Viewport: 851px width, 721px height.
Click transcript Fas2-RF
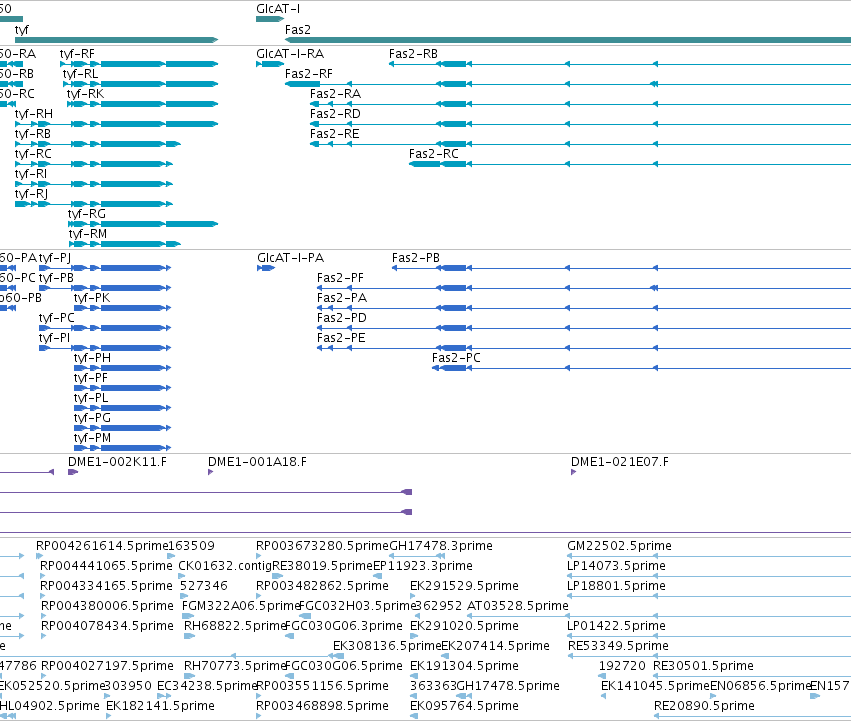pos(568,84)
